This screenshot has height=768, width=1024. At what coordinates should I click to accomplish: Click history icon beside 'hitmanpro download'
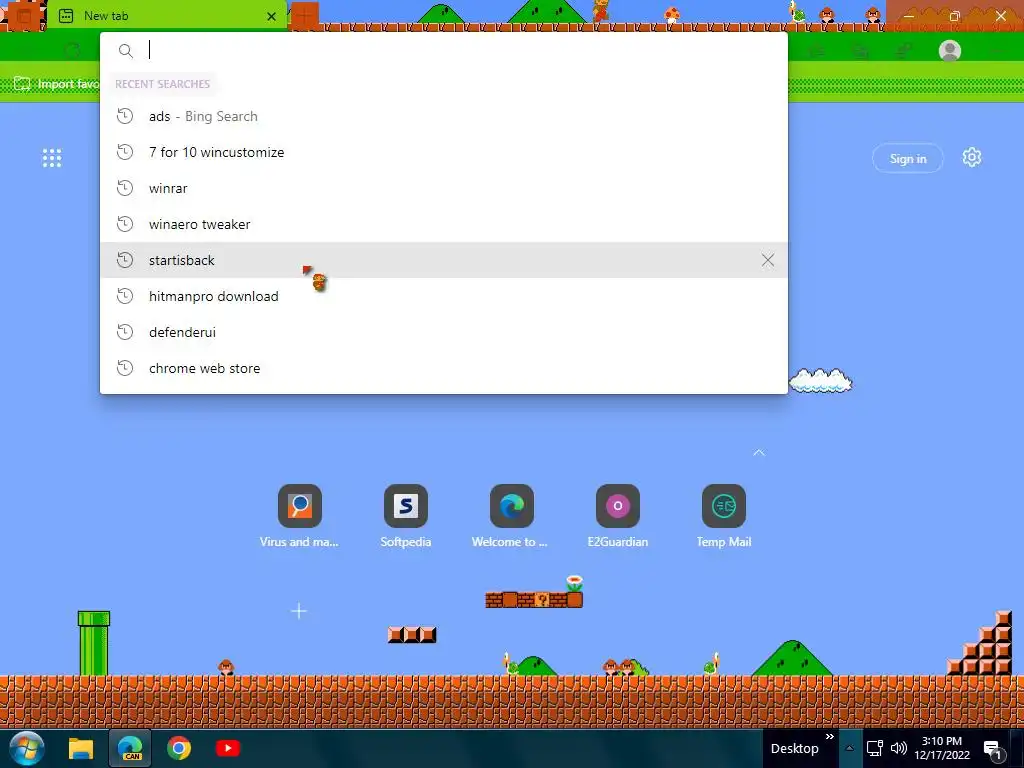click(x=125, y=296)
